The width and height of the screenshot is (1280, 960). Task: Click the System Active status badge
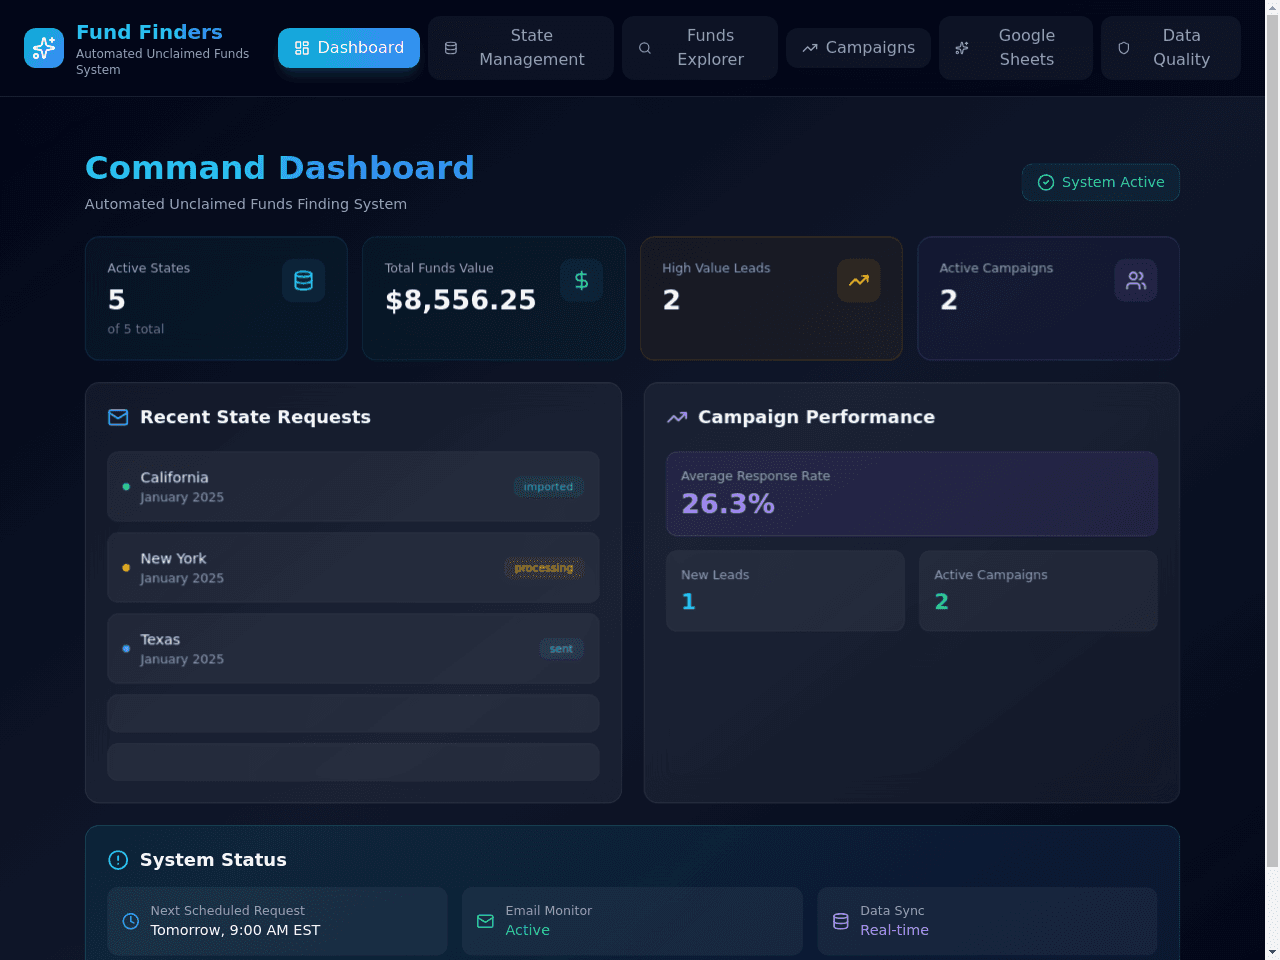(x=1101, y=182)
